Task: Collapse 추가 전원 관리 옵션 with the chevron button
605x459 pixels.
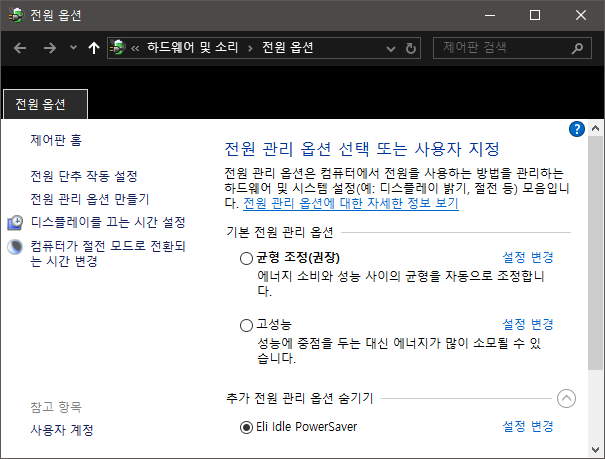Action: [x=566, y=398]
